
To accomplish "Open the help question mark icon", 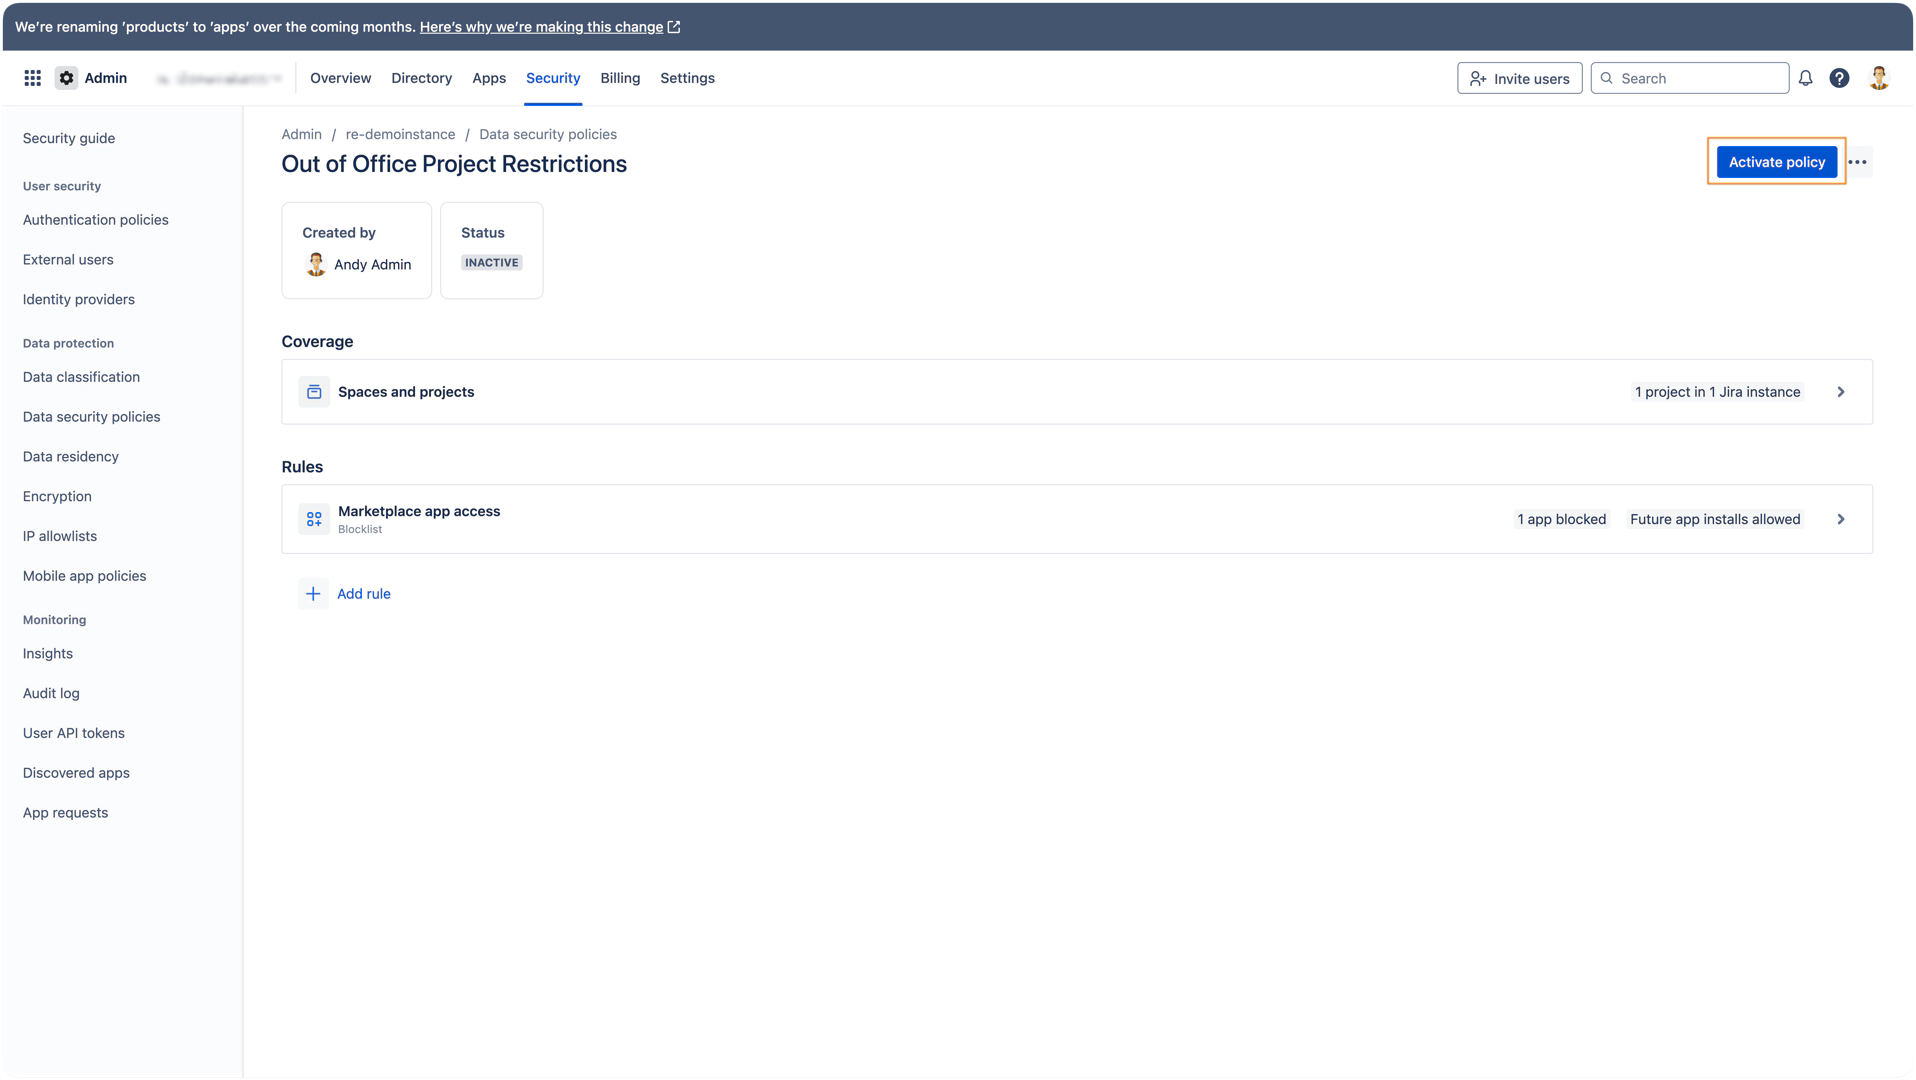I will pos(1839,78).
